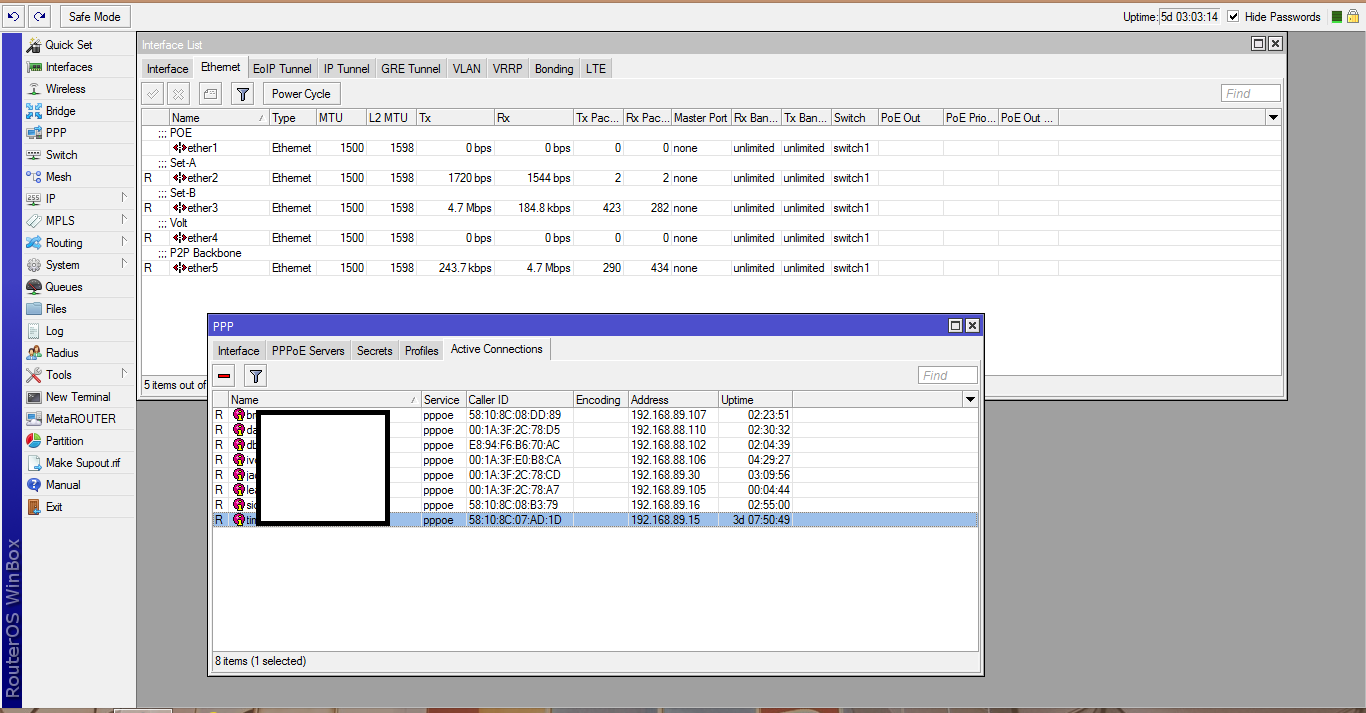Screen dimensions: 1366x713
Task: Select connection with uptime 00:04:44
Action: [x=595, y=490]
